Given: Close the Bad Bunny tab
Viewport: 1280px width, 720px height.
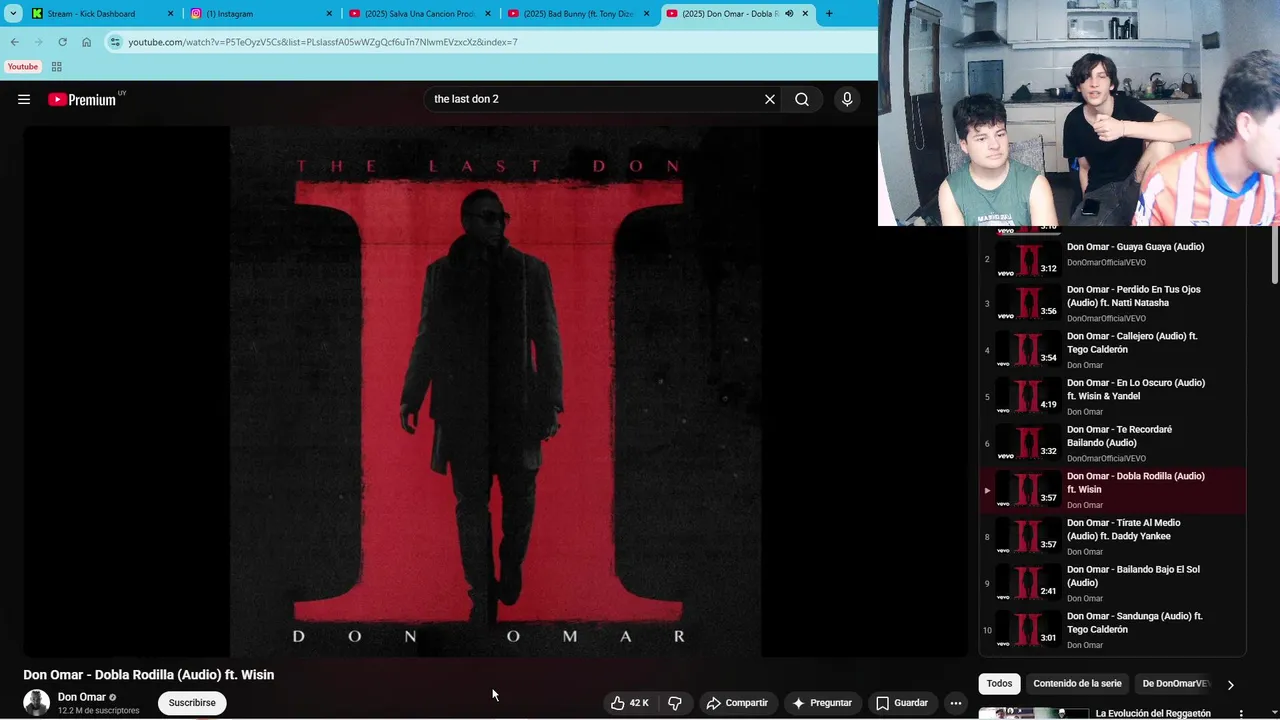Looking at the screenshot, I should (646, 14).
